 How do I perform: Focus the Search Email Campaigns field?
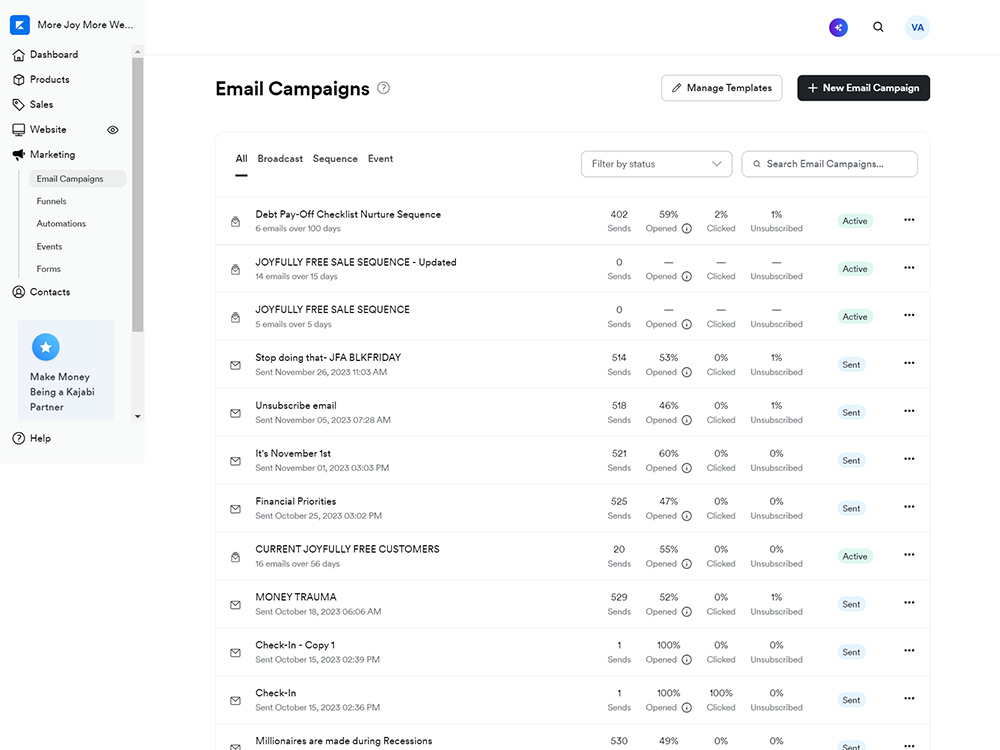tap(829, 164)
